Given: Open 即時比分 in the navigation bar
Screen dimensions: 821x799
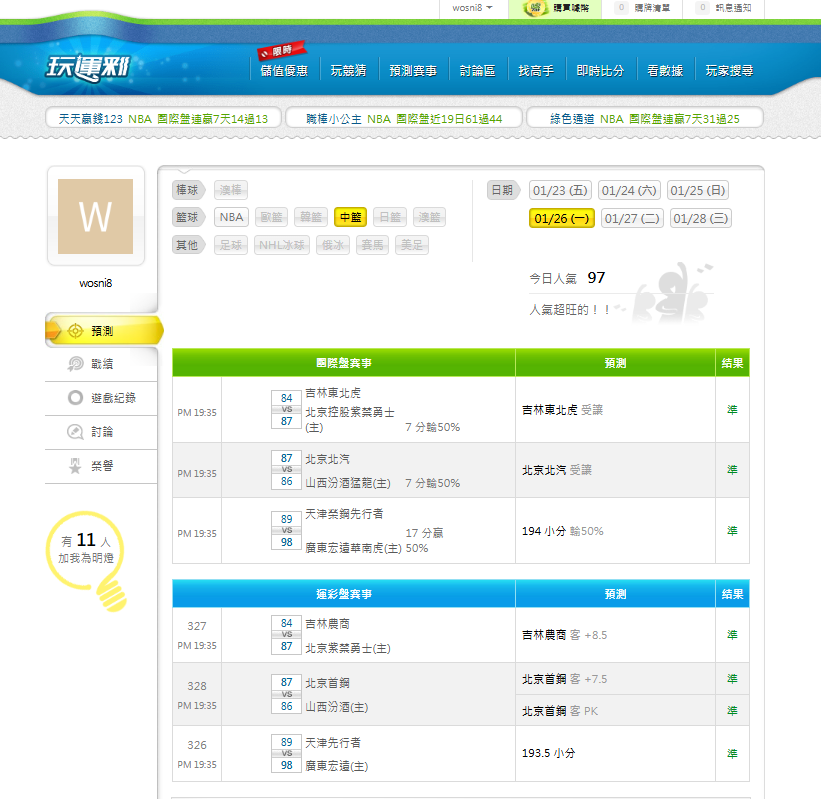Looking at the screenshot, I should tap(600, 71).
